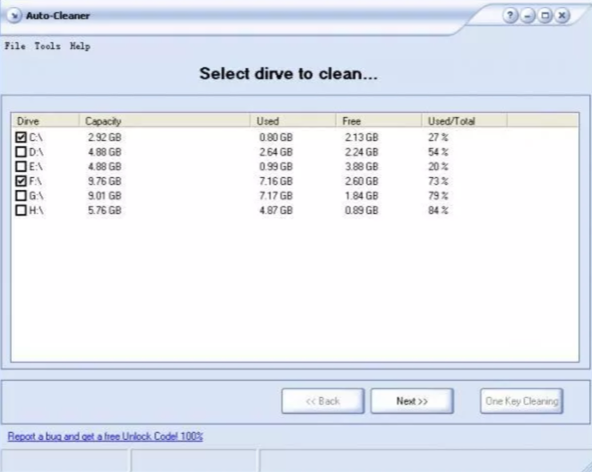Image resolution: width=593 pixels, height=472 pixels.
Task: Open the help question mark icon
Action: pos(510,16)
